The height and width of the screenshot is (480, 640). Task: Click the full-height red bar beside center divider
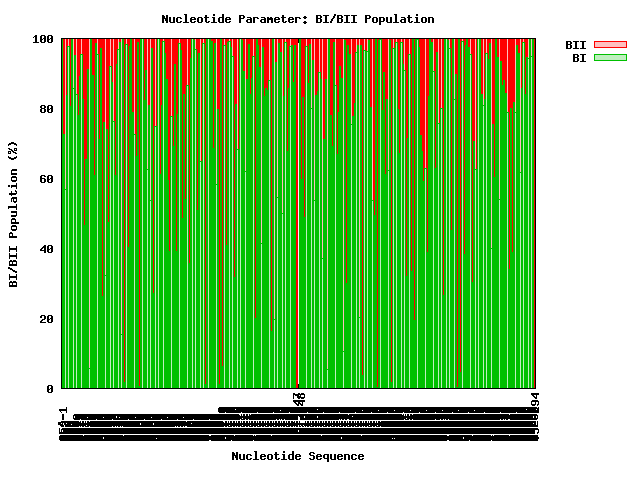[x=297, y=212]
